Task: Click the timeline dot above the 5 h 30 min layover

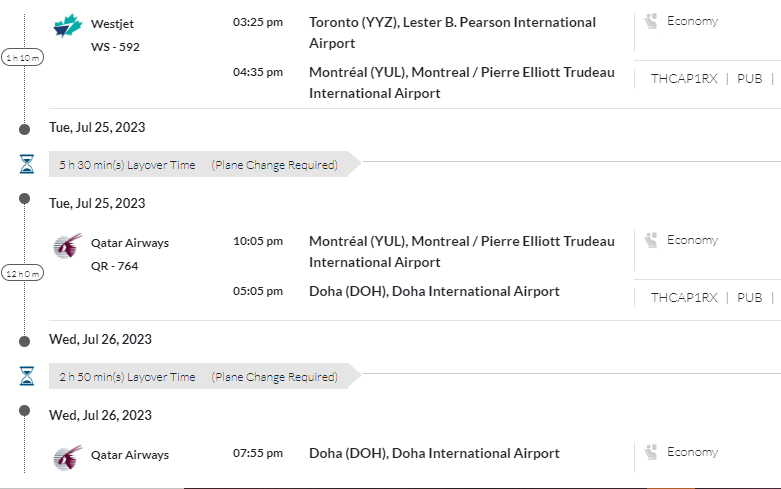Action: [24, 128]
